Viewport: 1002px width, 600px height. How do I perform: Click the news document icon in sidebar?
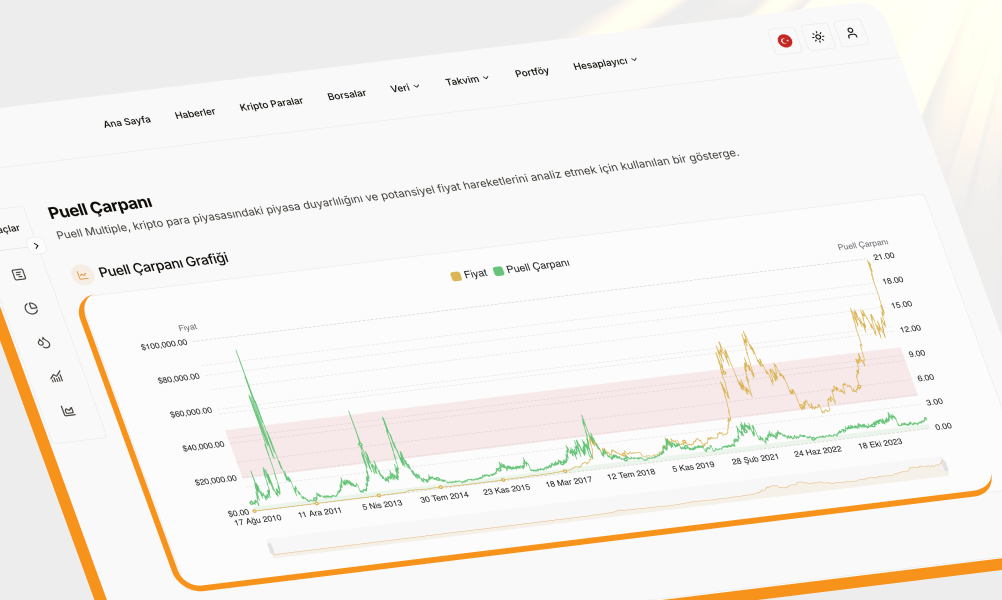[19, 274]
